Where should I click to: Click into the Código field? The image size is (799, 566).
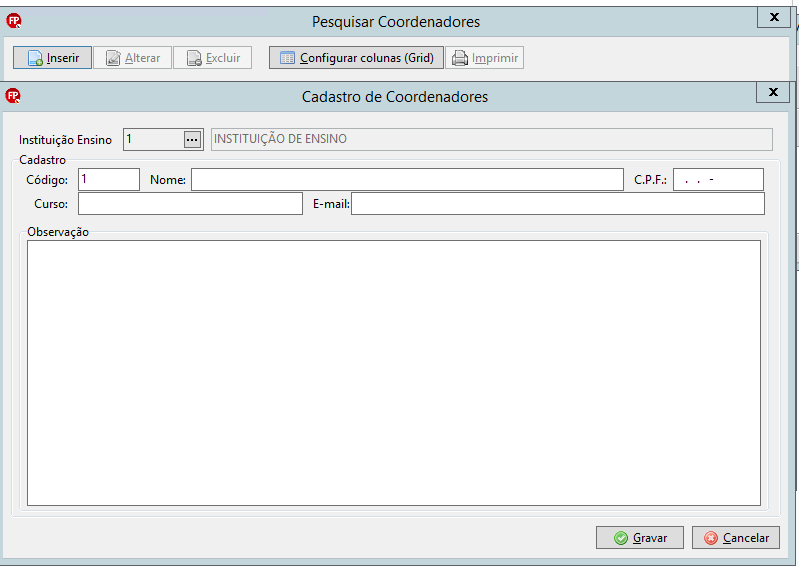tap(109, 179)
